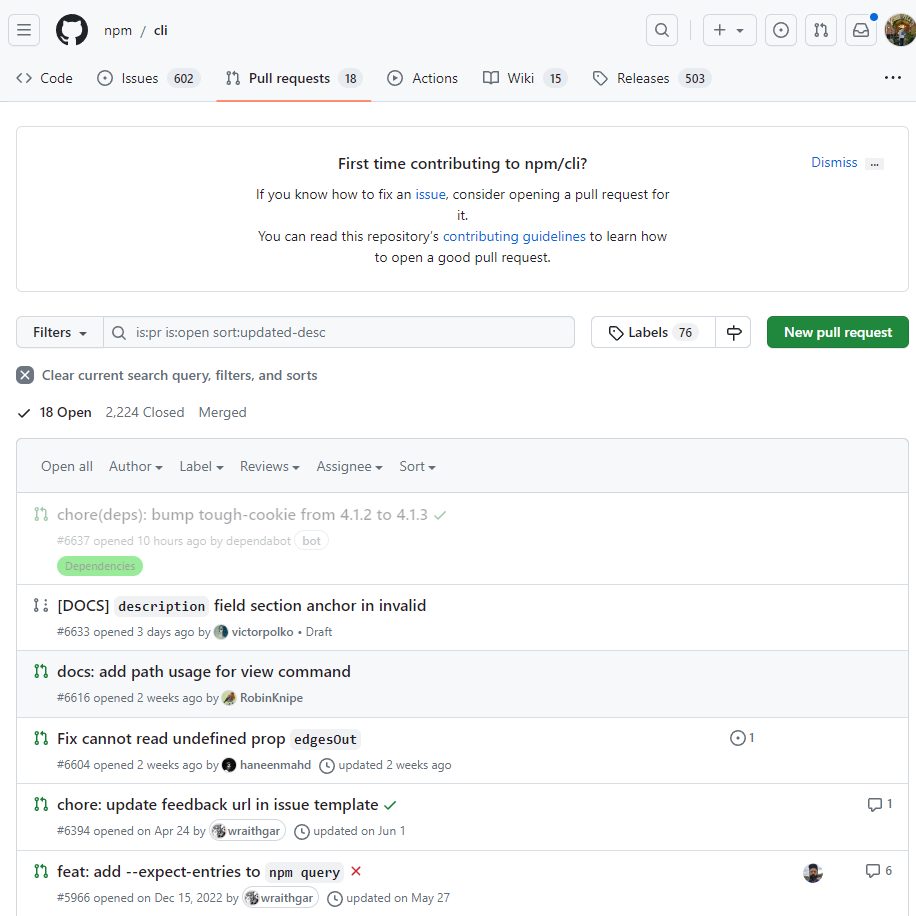The width and height of the screenshot is (916, 916).
Task: Expand the Filters dropdown
Action: point(60,332)
